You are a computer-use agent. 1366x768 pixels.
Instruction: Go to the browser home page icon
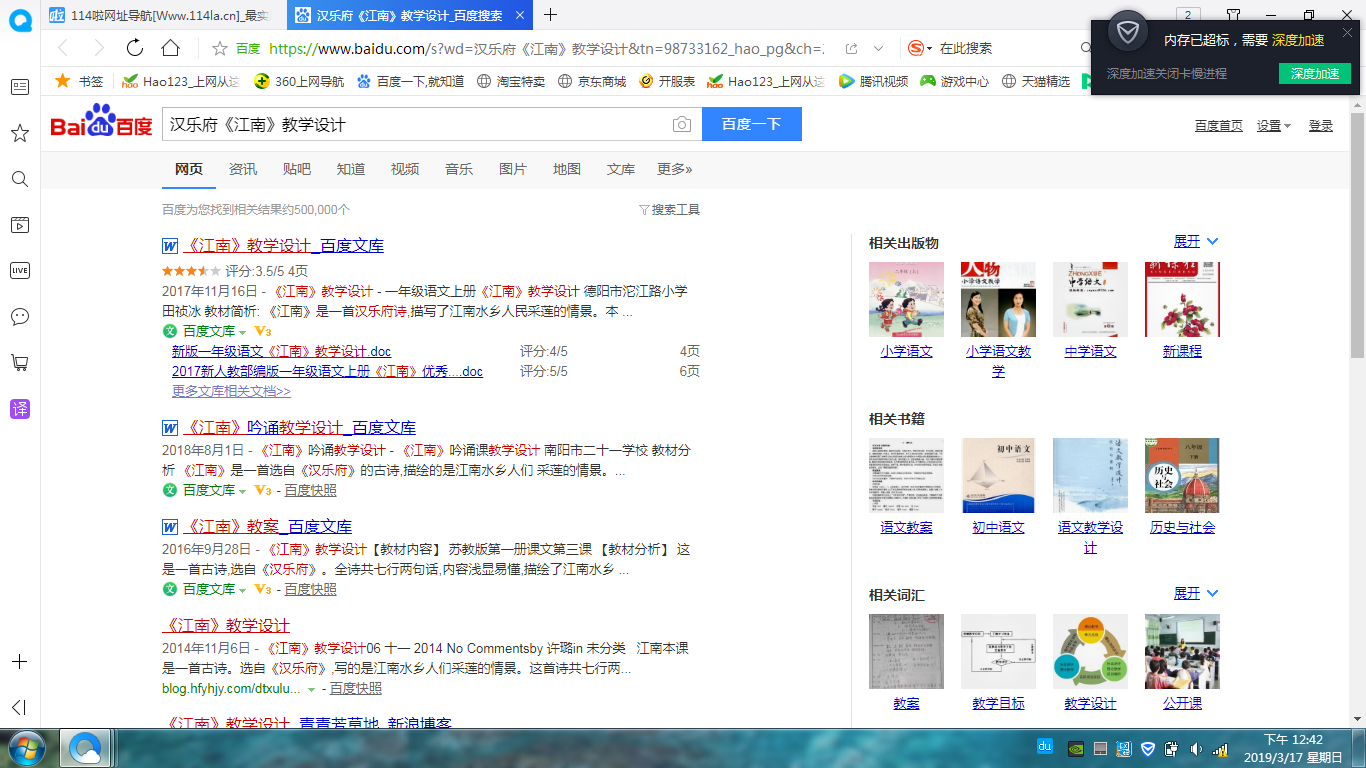171,48
